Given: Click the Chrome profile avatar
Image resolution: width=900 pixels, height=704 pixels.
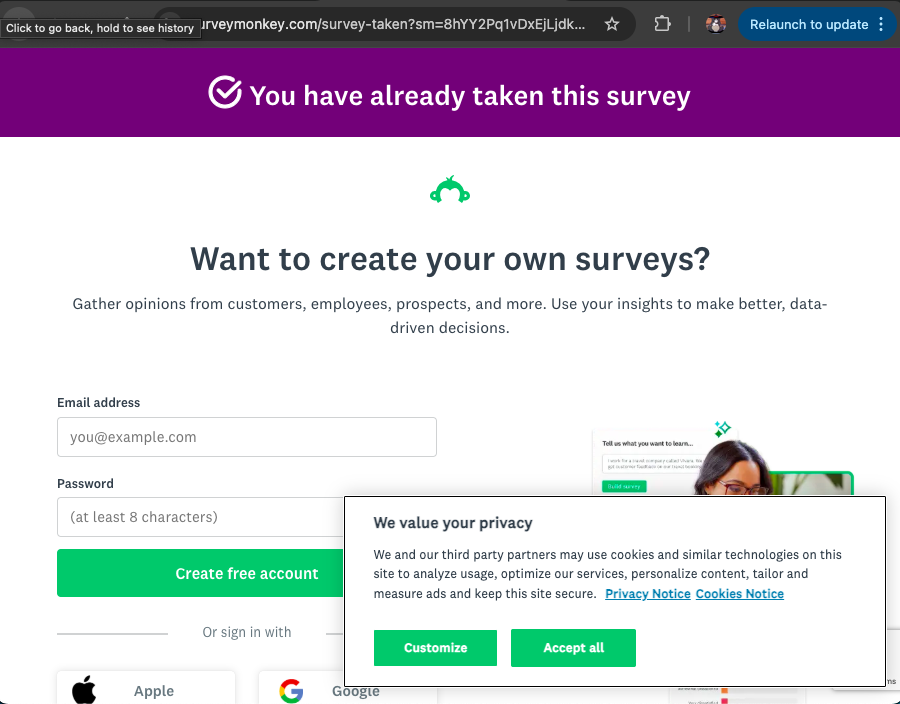Looking at the screenshot, I should pyautogui.click(x=715, y=24).
